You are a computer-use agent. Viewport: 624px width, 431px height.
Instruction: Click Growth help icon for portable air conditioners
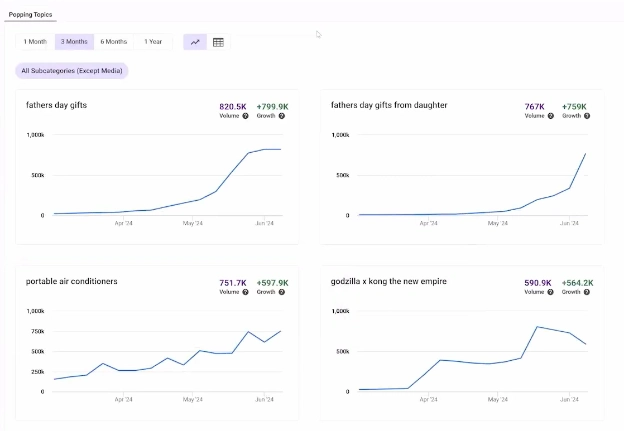282,293
